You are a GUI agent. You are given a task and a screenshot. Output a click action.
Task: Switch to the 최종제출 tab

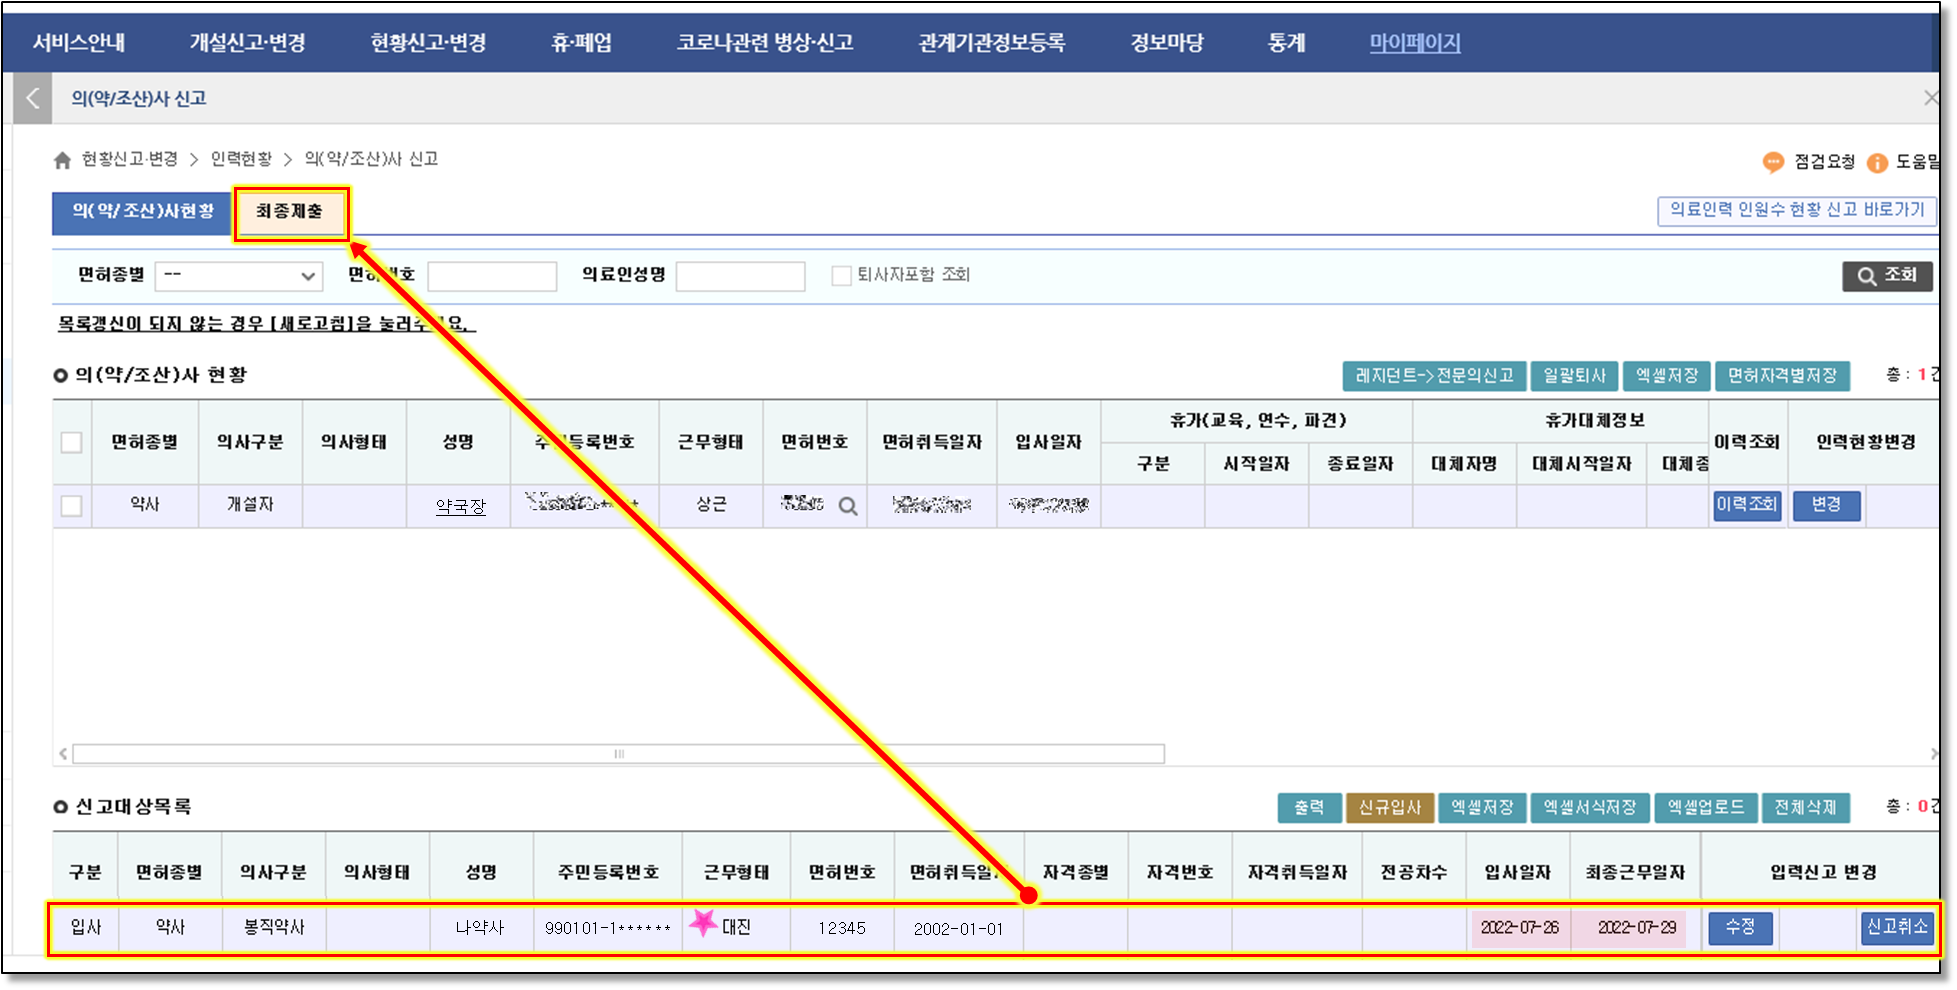point(290,212)
